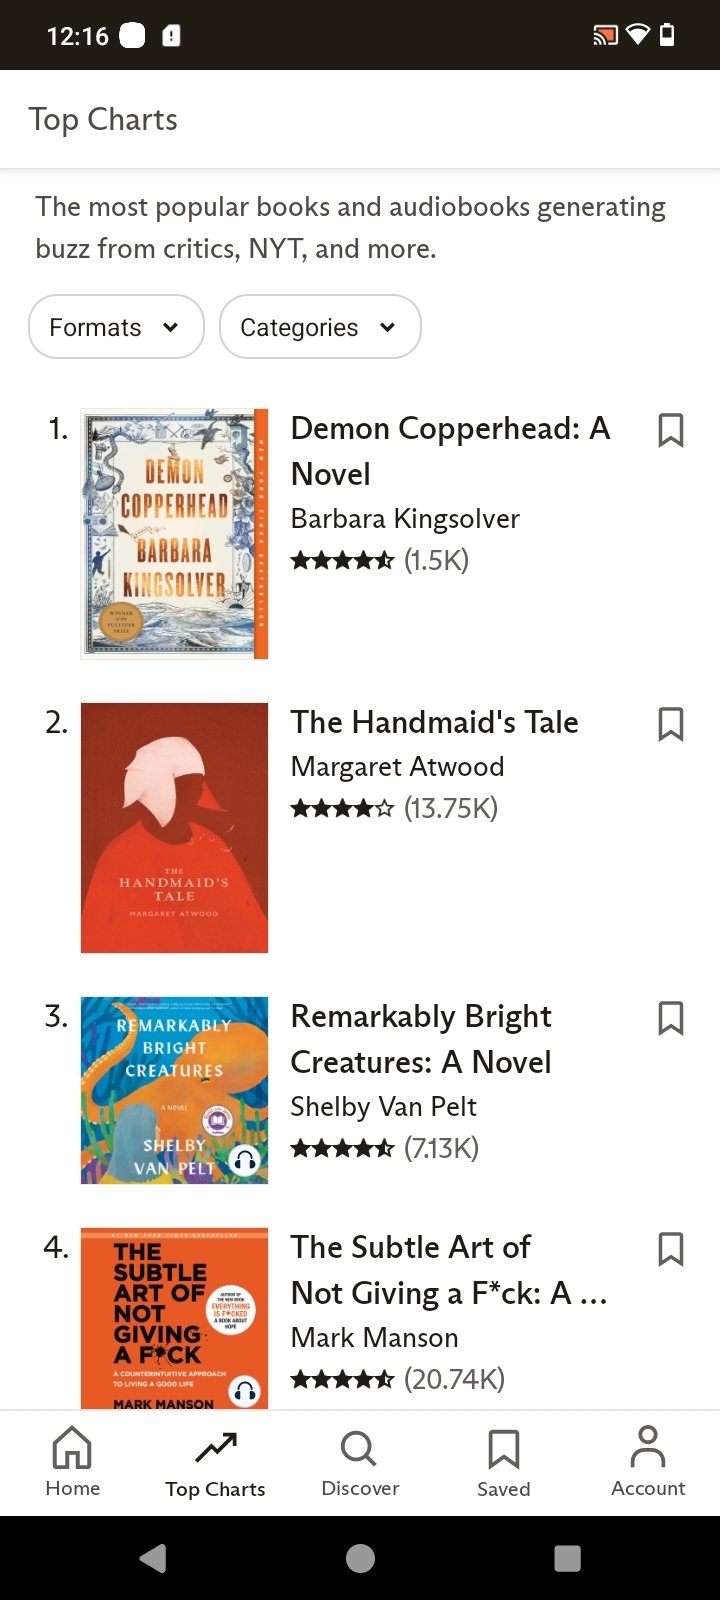The height and width of the screenshot is (1600, 720).
Task: Bookmark The Subtle Art book
Action: pyautogui.click(x=670, y=1249)
